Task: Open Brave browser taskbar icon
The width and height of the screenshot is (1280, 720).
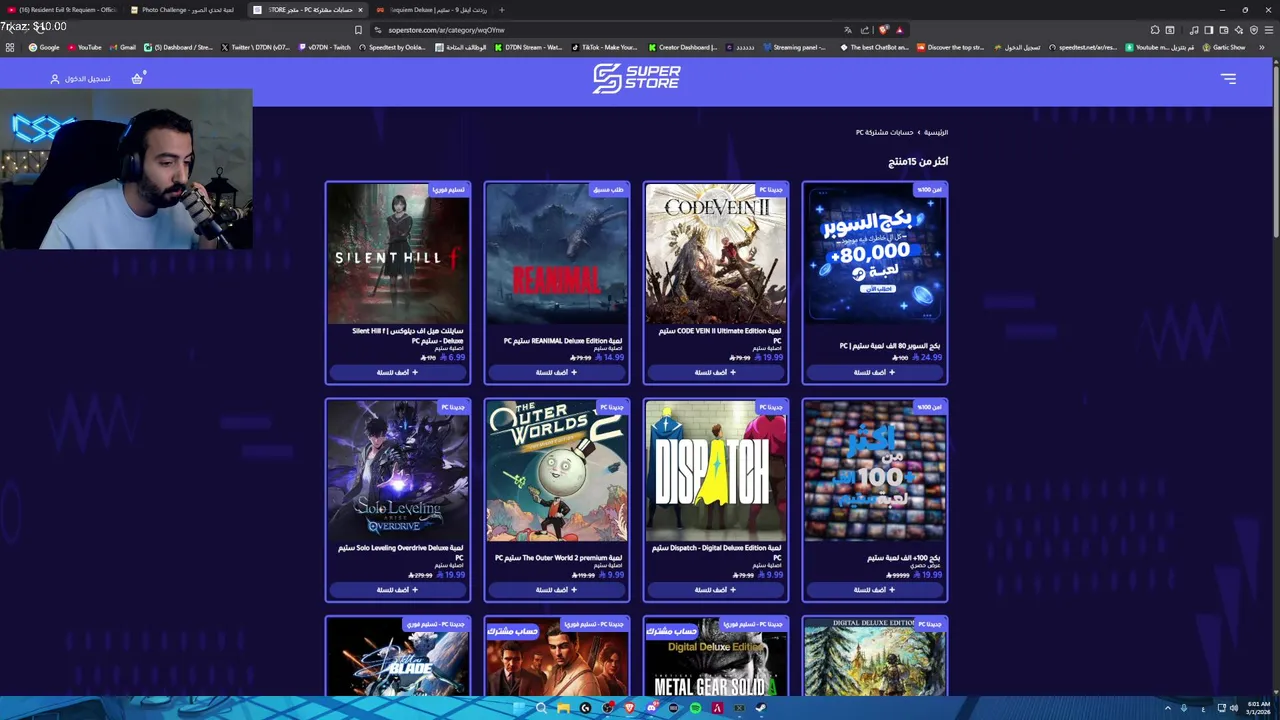Action: coord(629,708)
